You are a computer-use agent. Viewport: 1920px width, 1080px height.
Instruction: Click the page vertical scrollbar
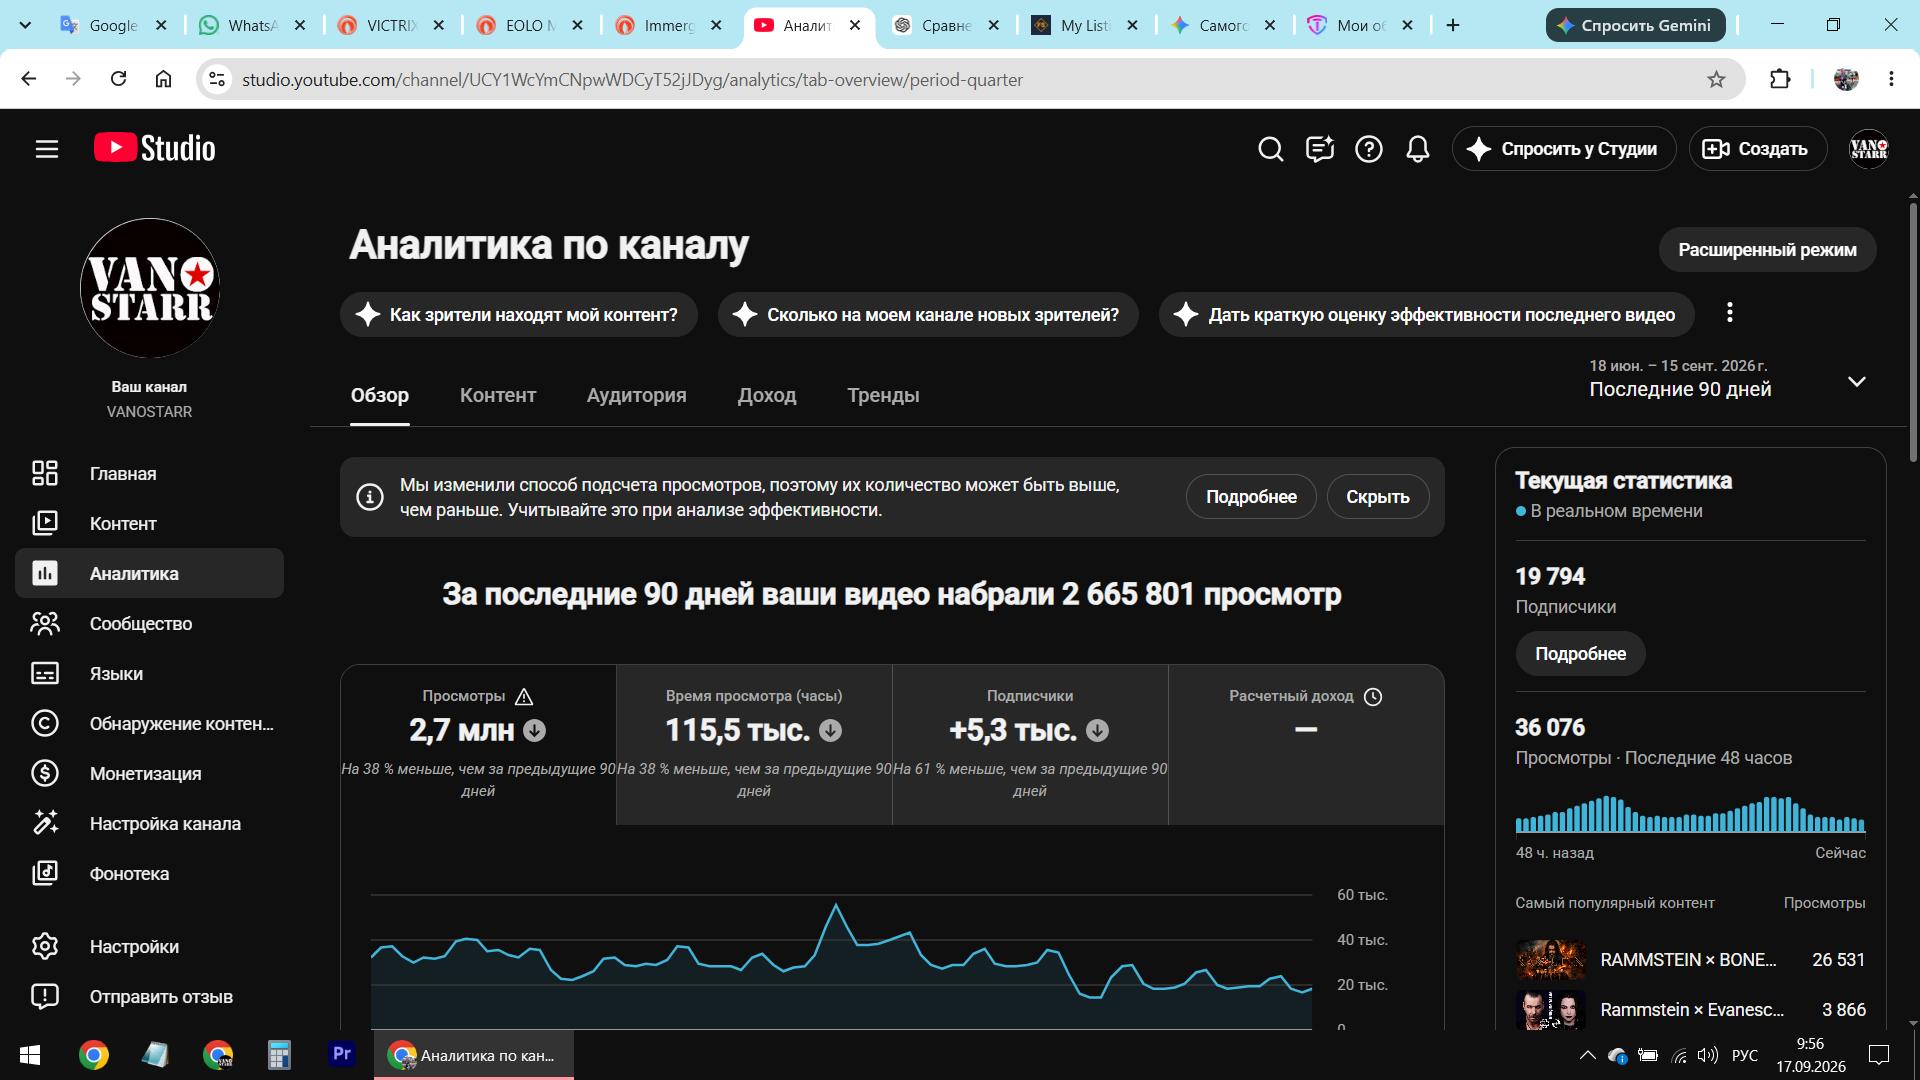coord(1913,330)
